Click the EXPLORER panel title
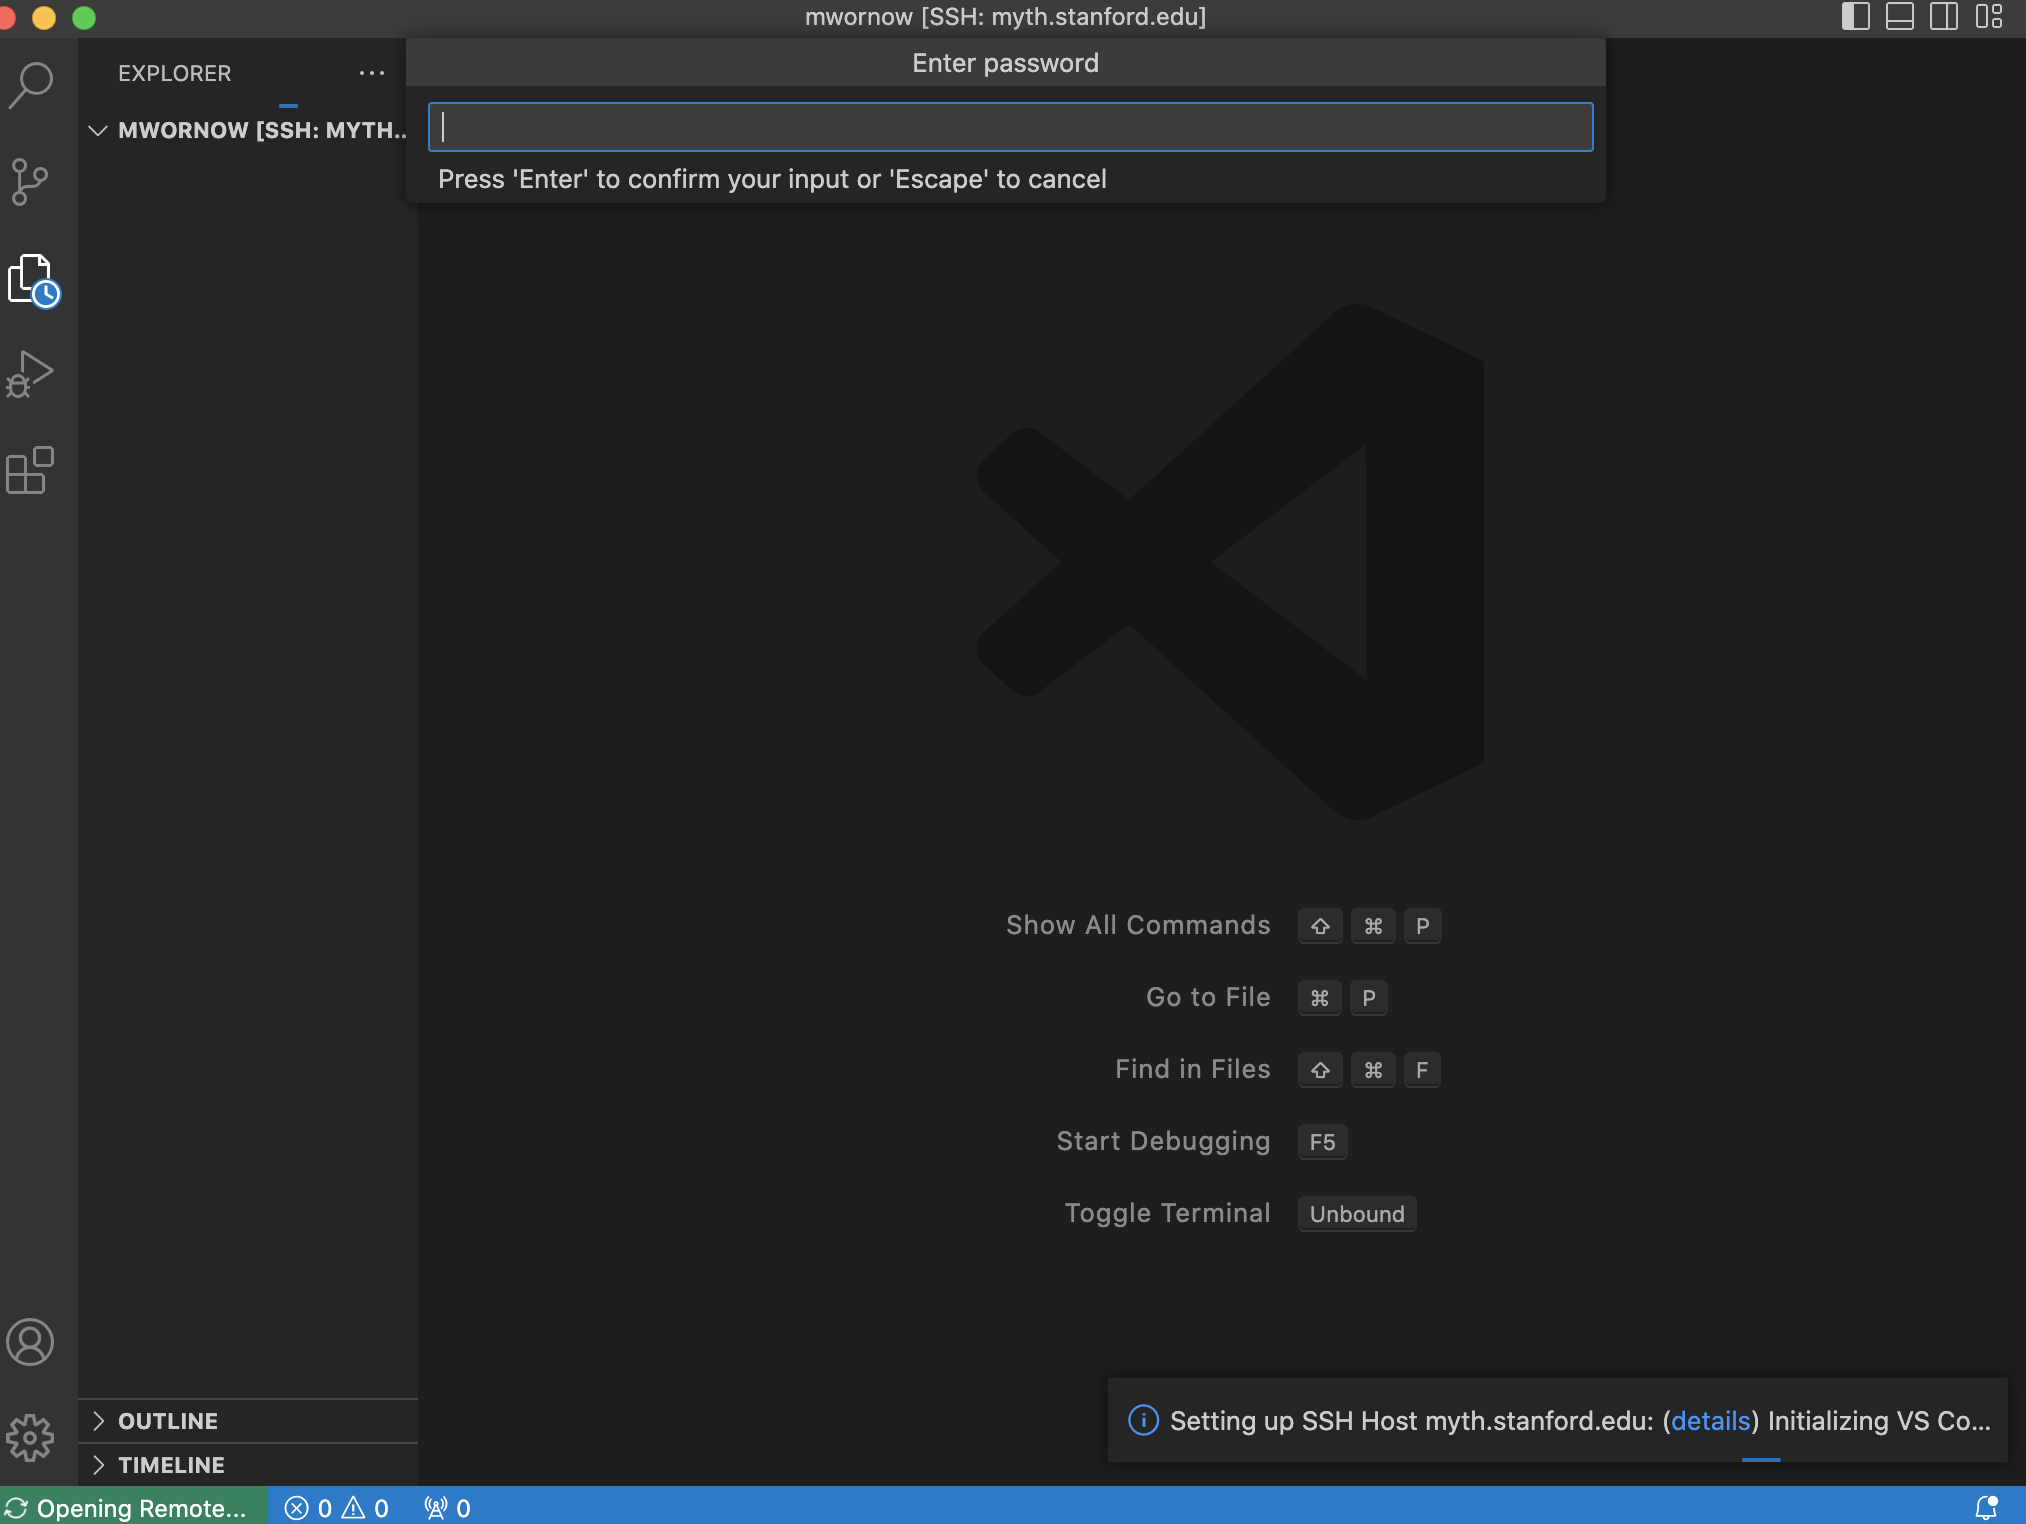 tap(174, 73)
